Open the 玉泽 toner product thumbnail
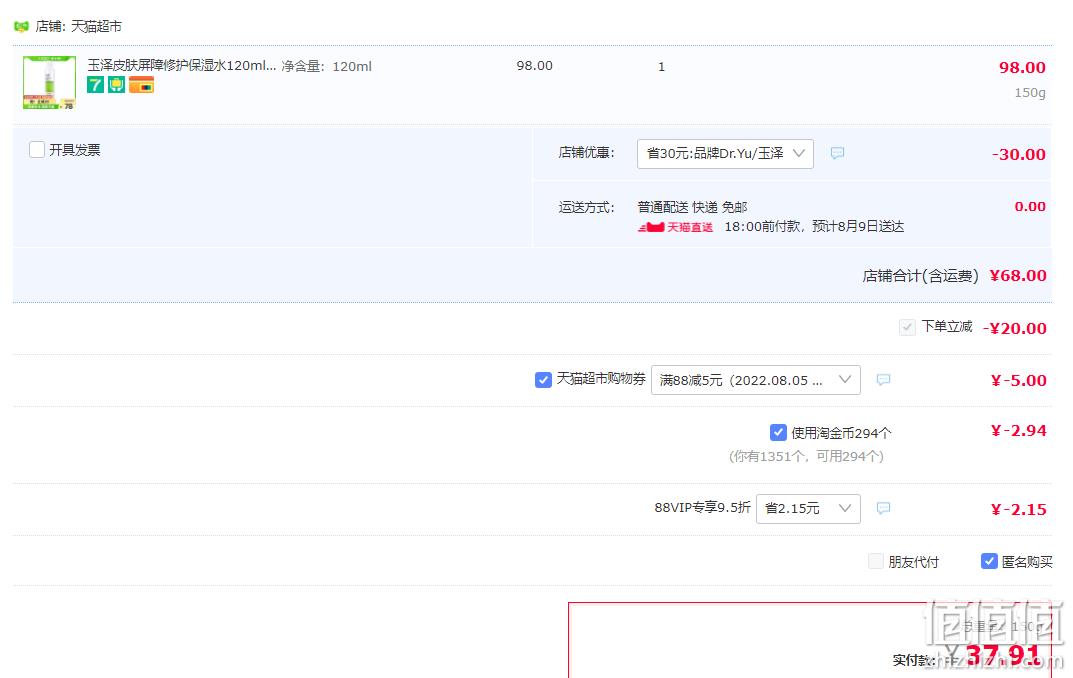Viewport: 1073px width, 678px height. [49, 83]
